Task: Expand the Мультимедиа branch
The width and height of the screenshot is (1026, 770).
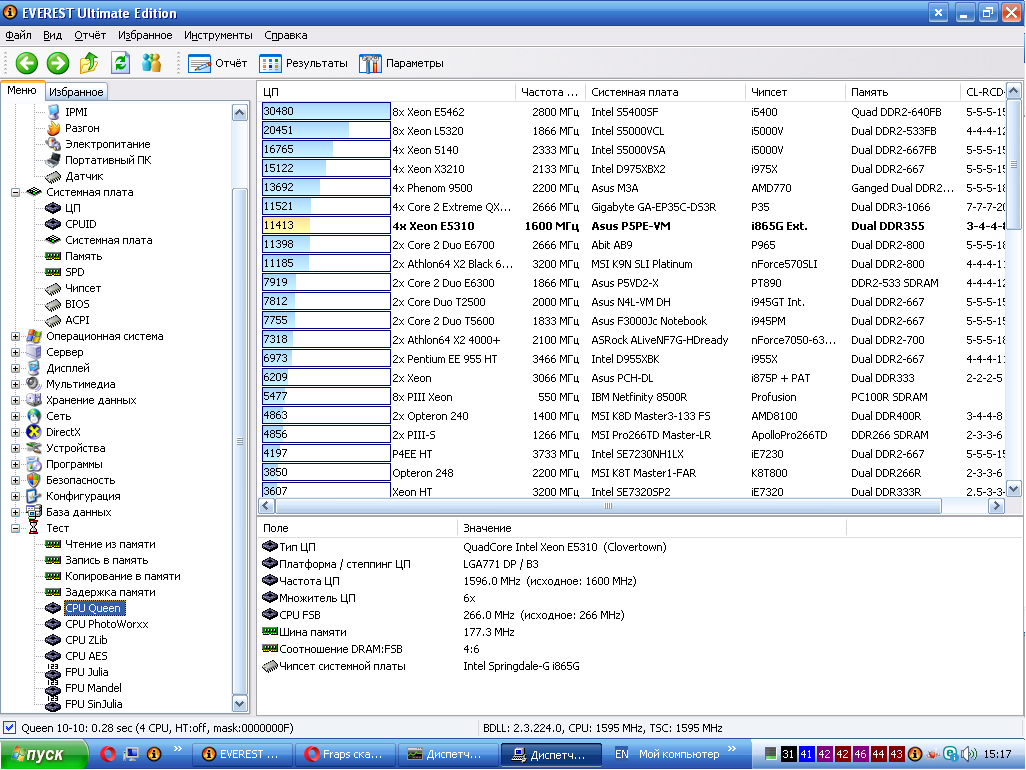Action: coord(15,384)
